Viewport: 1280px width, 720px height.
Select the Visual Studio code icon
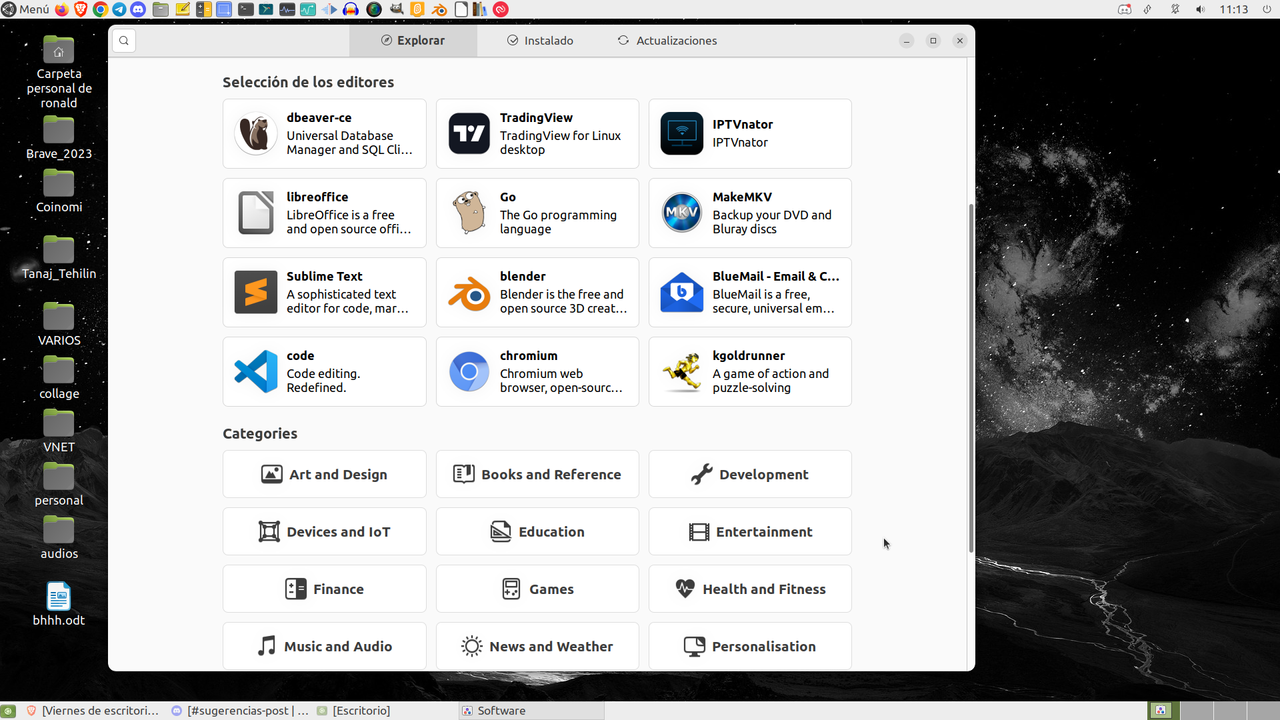click(256, 371)
